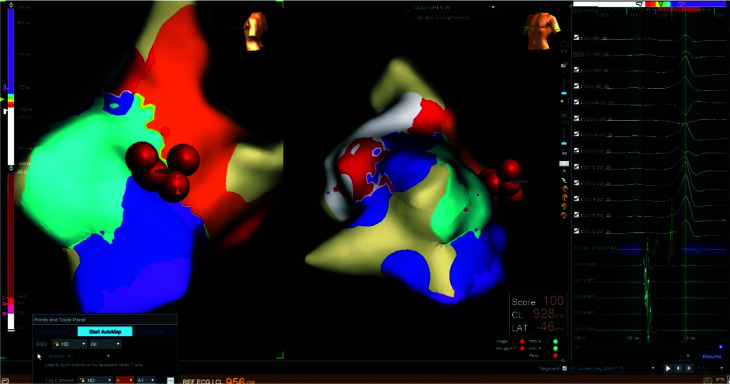Open the ROV HD catheter dropdown
730x384 pixels.
(x=69, y=344)
